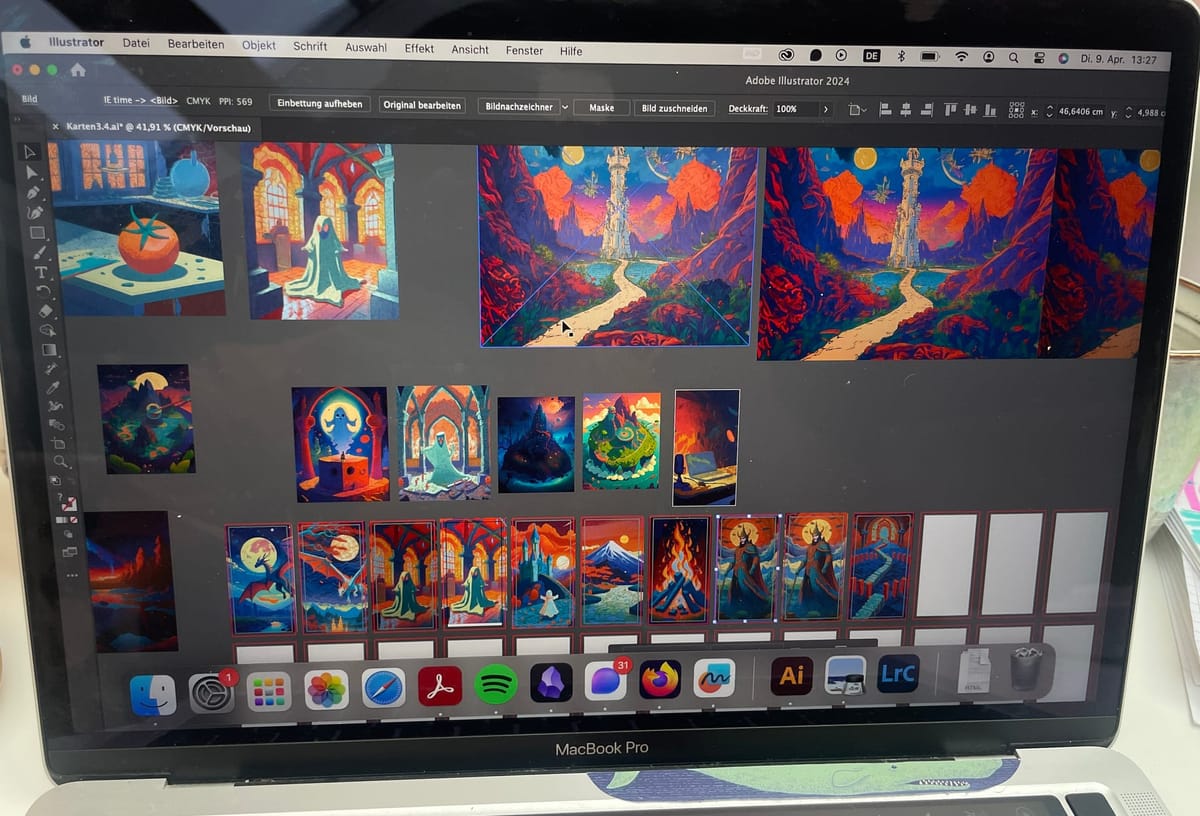Expand the Deckkraft opacity arrow
The image size is (1200, 816).
click(825, 108)
